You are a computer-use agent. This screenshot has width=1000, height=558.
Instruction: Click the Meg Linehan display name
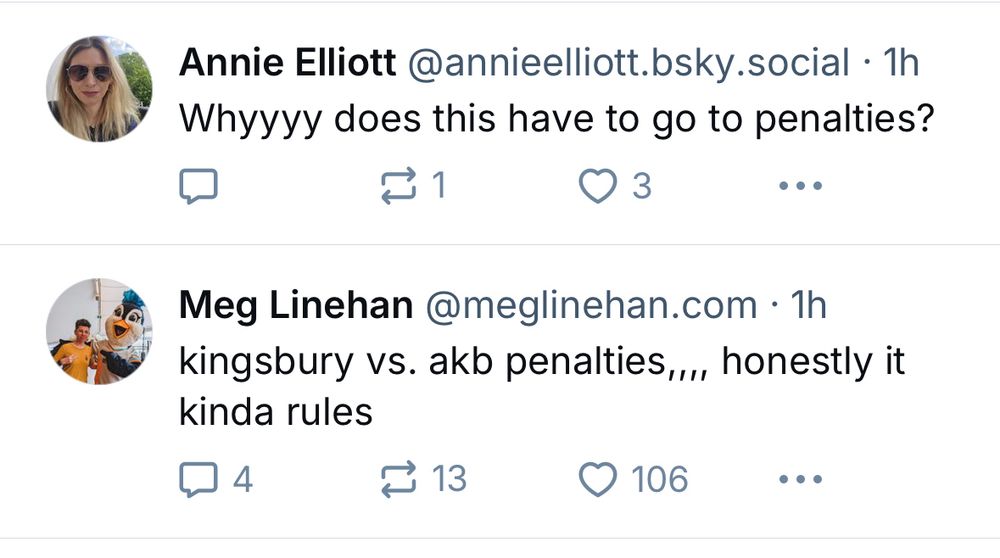(x=296, y=305)
